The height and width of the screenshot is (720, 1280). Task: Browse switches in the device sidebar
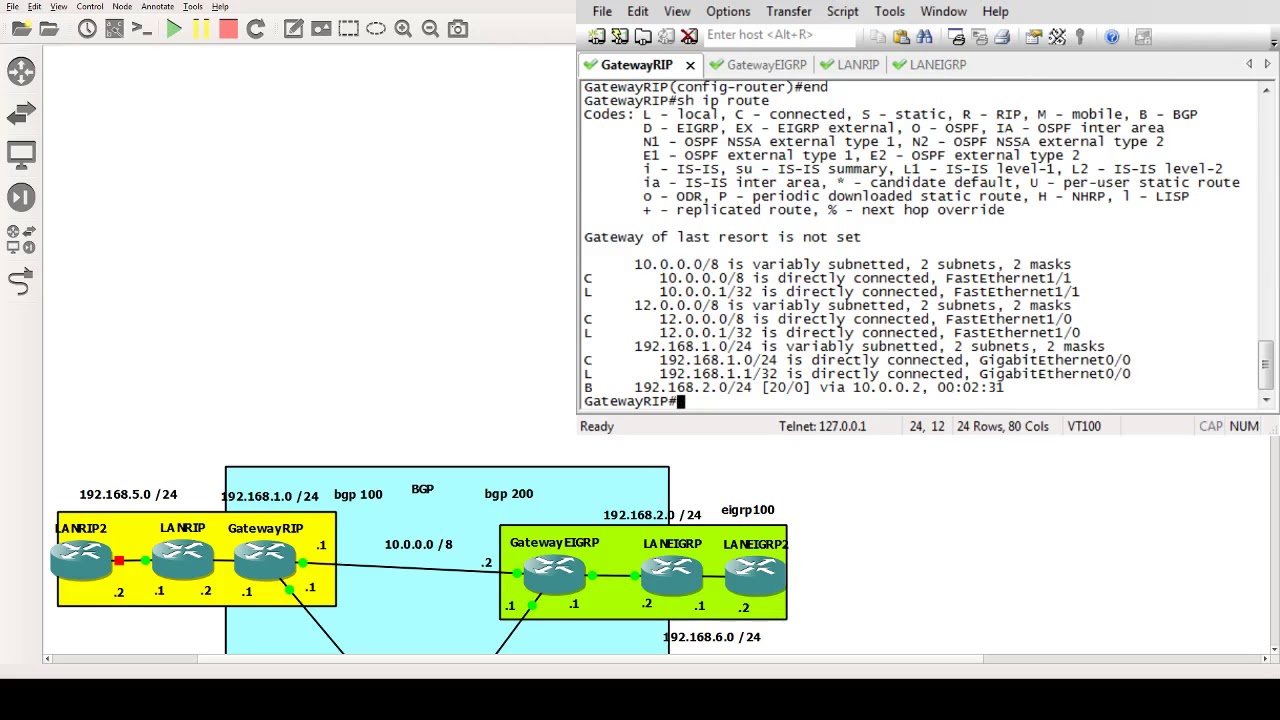(21, 113)
